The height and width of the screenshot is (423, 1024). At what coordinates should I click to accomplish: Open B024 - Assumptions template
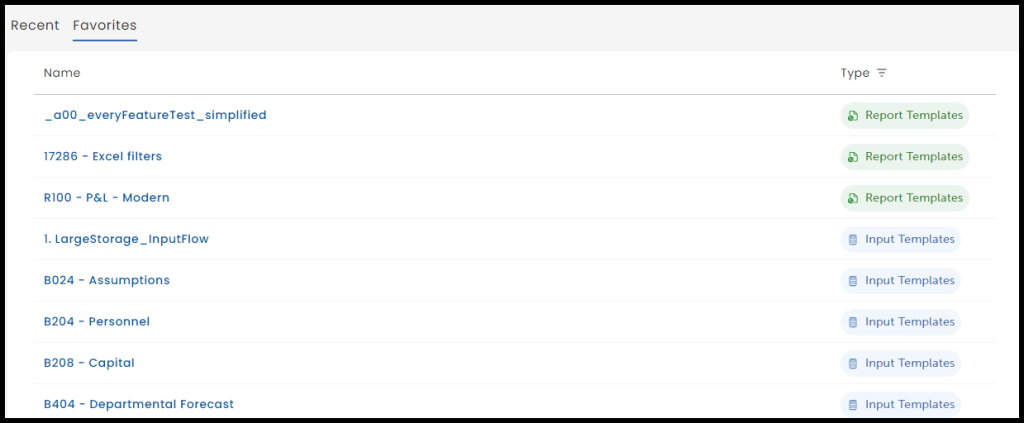coord(107,280)
